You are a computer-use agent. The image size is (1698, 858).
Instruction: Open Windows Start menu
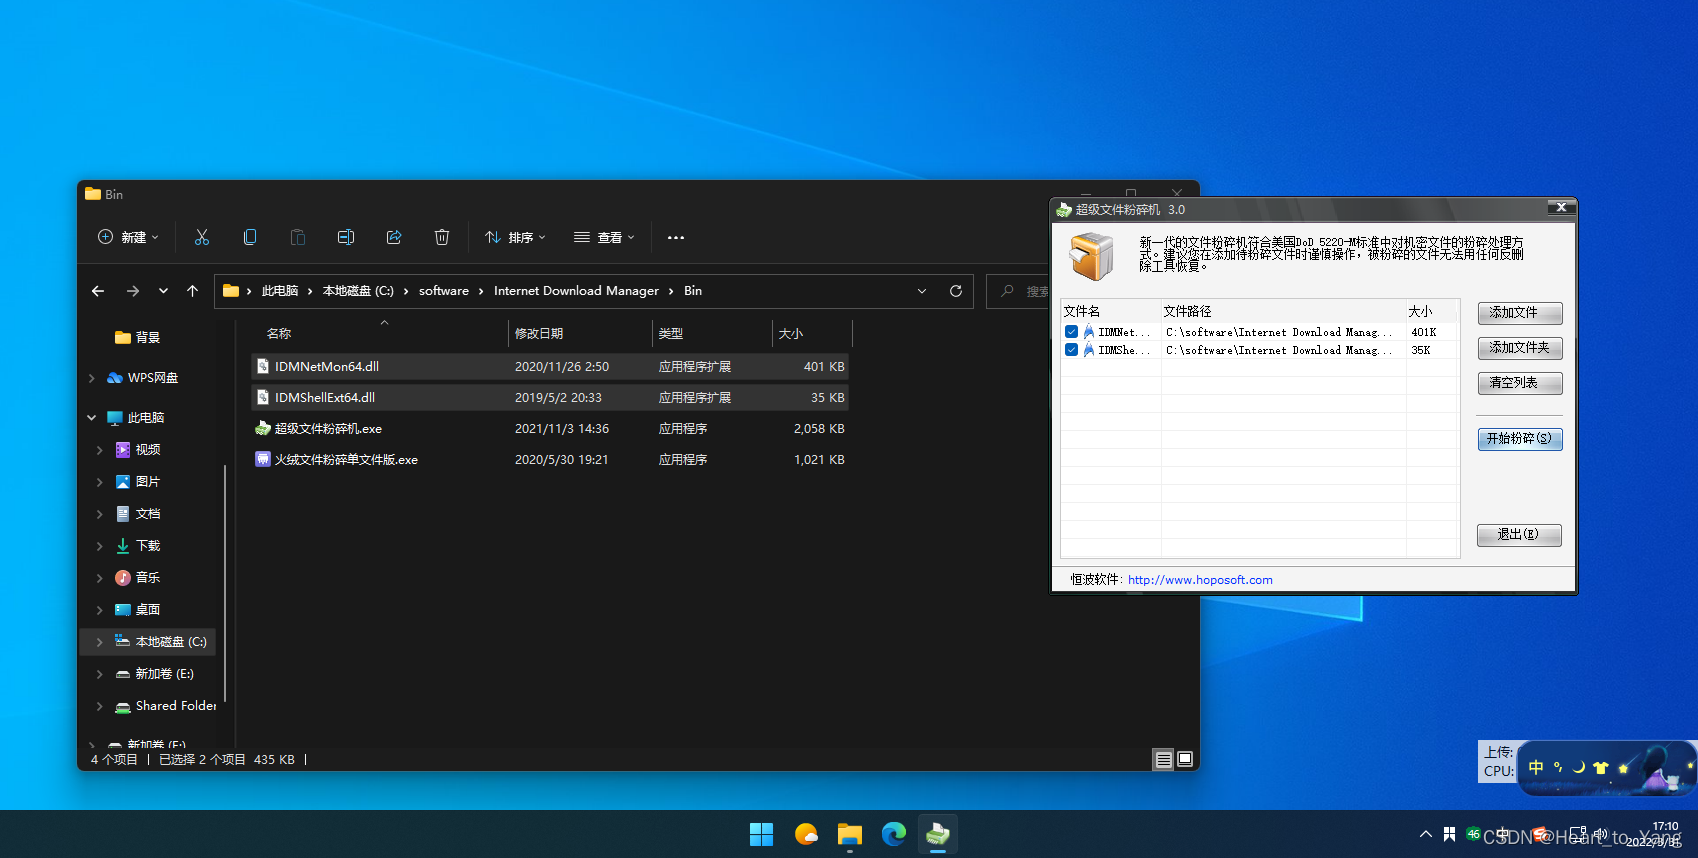tap(762, 834)
